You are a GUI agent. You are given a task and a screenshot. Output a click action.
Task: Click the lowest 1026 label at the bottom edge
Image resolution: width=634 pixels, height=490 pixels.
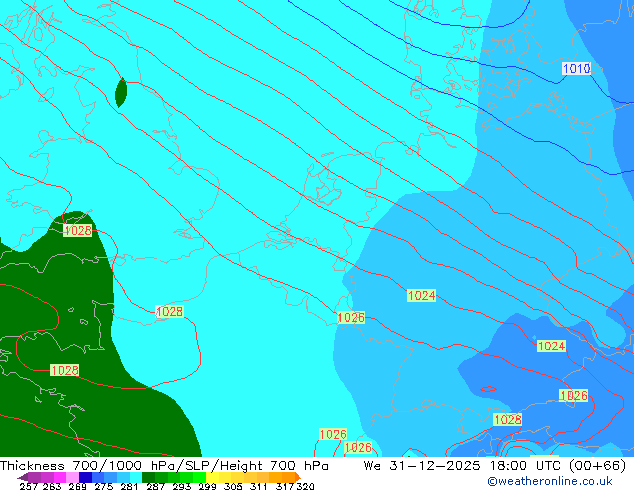click(358, 447)
